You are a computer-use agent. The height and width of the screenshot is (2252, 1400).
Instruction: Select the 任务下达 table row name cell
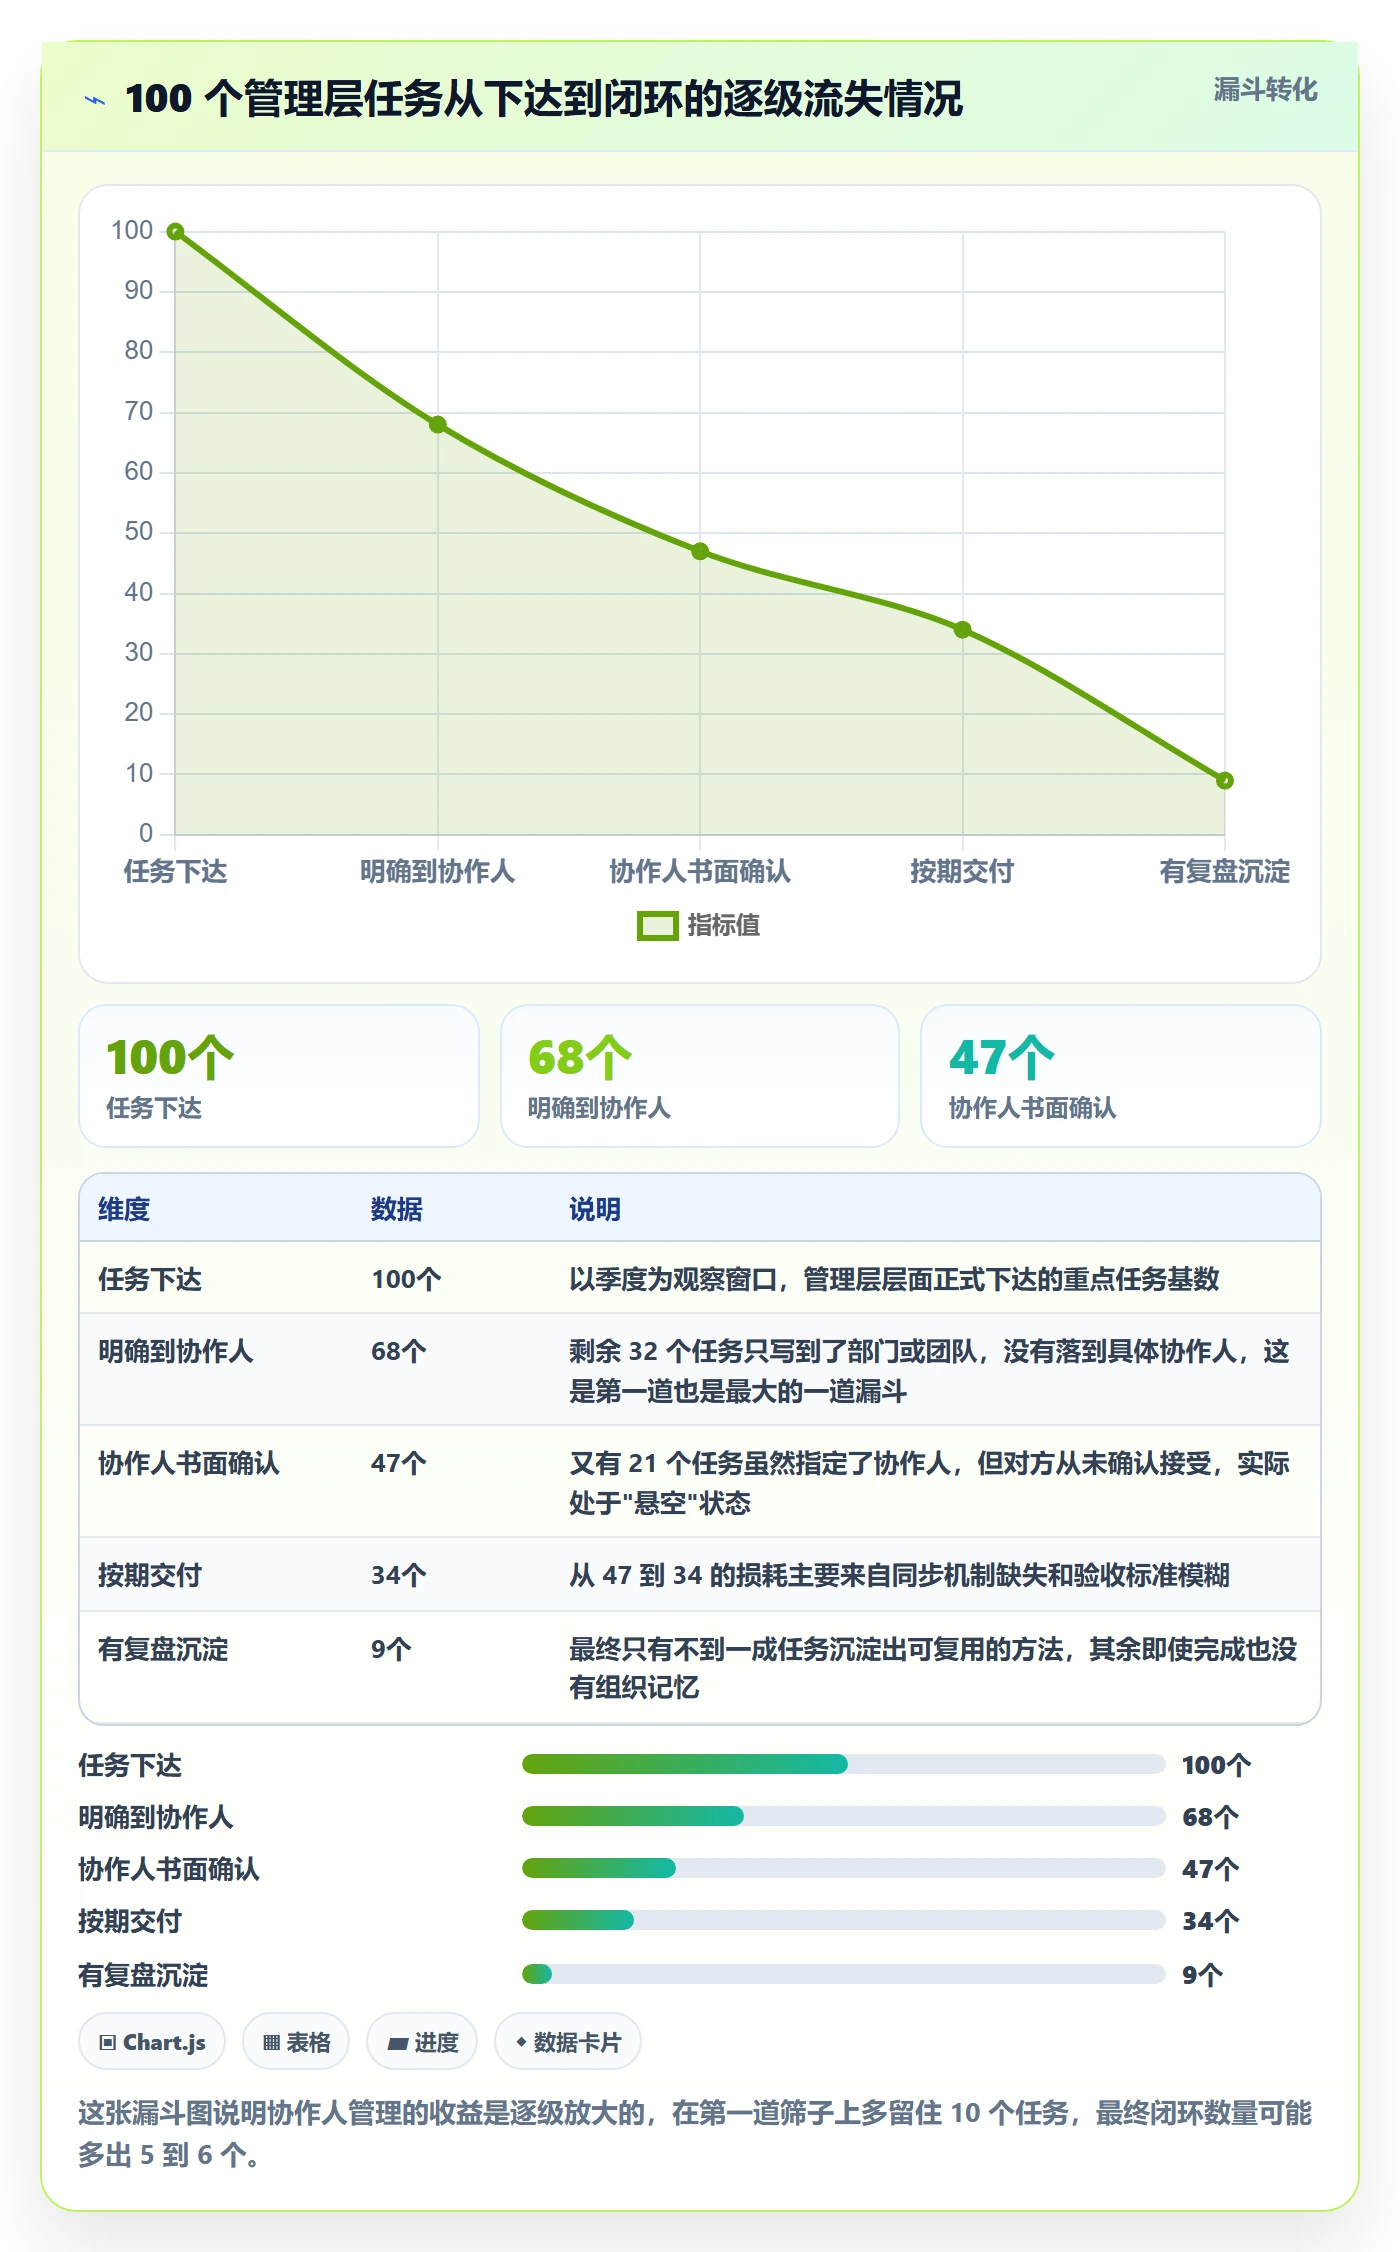point(150,1279)
